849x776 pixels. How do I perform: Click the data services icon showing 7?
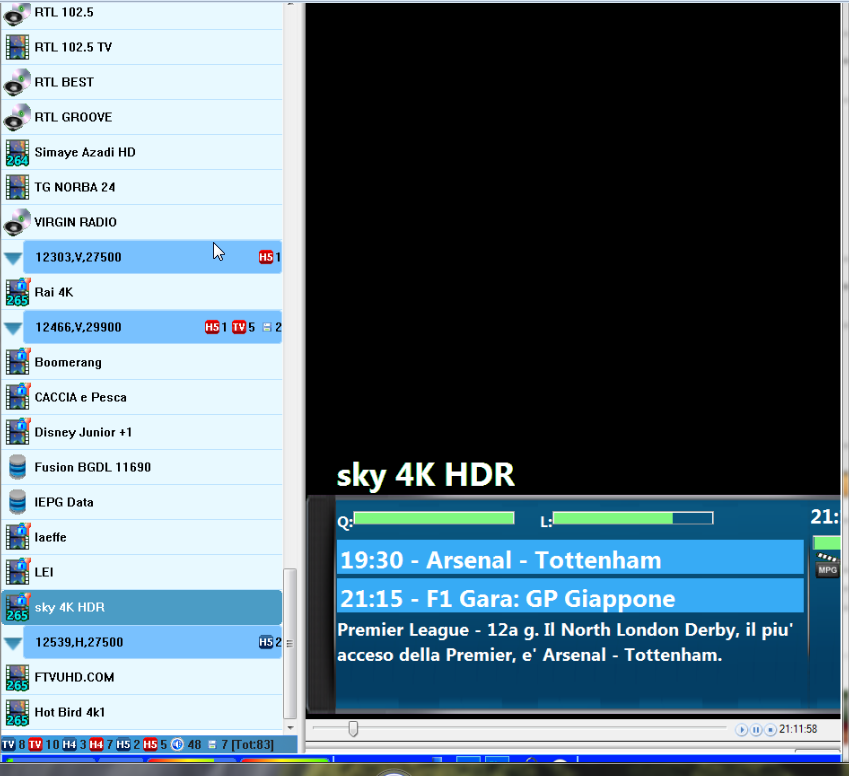(212, 745)
